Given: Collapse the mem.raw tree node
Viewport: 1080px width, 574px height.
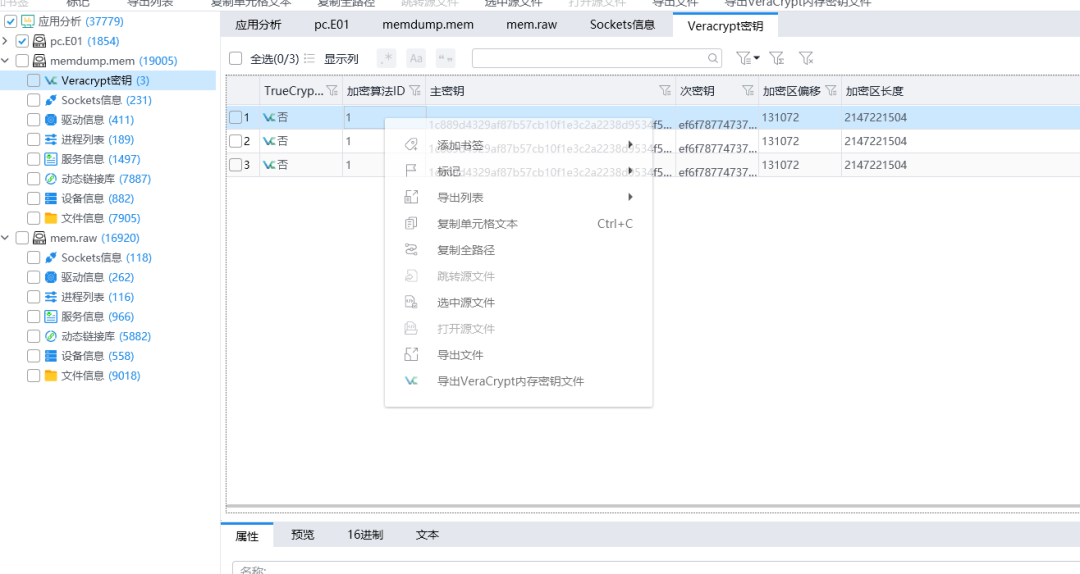Looking at the screenshot, I should point(6,238).
